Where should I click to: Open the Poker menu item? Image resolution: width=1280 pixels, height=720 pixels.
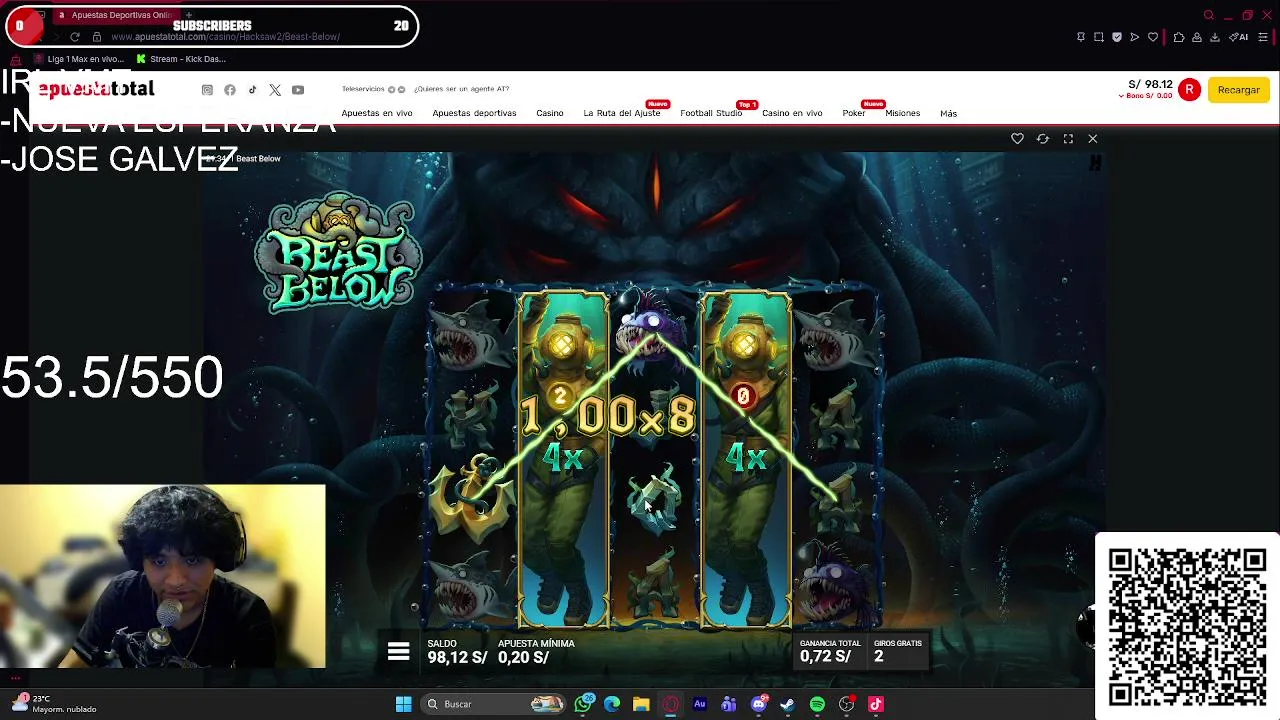854,113
